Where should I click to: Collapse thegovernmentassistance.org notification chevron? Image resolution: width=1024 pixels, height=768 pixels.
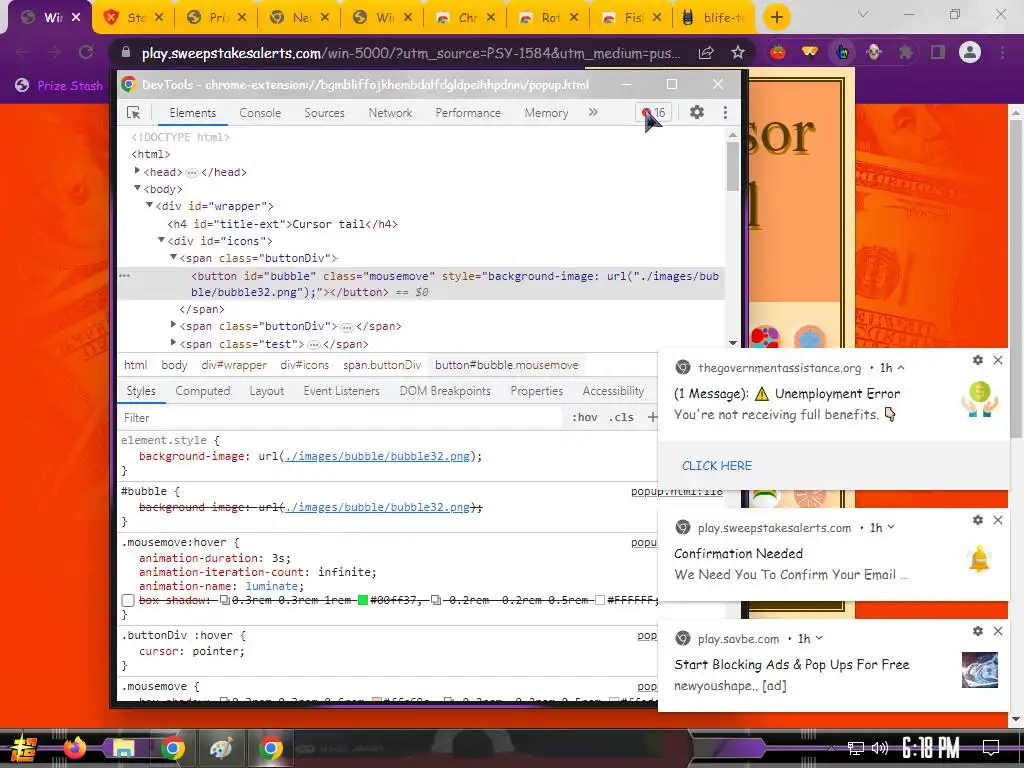pos(901,368)
